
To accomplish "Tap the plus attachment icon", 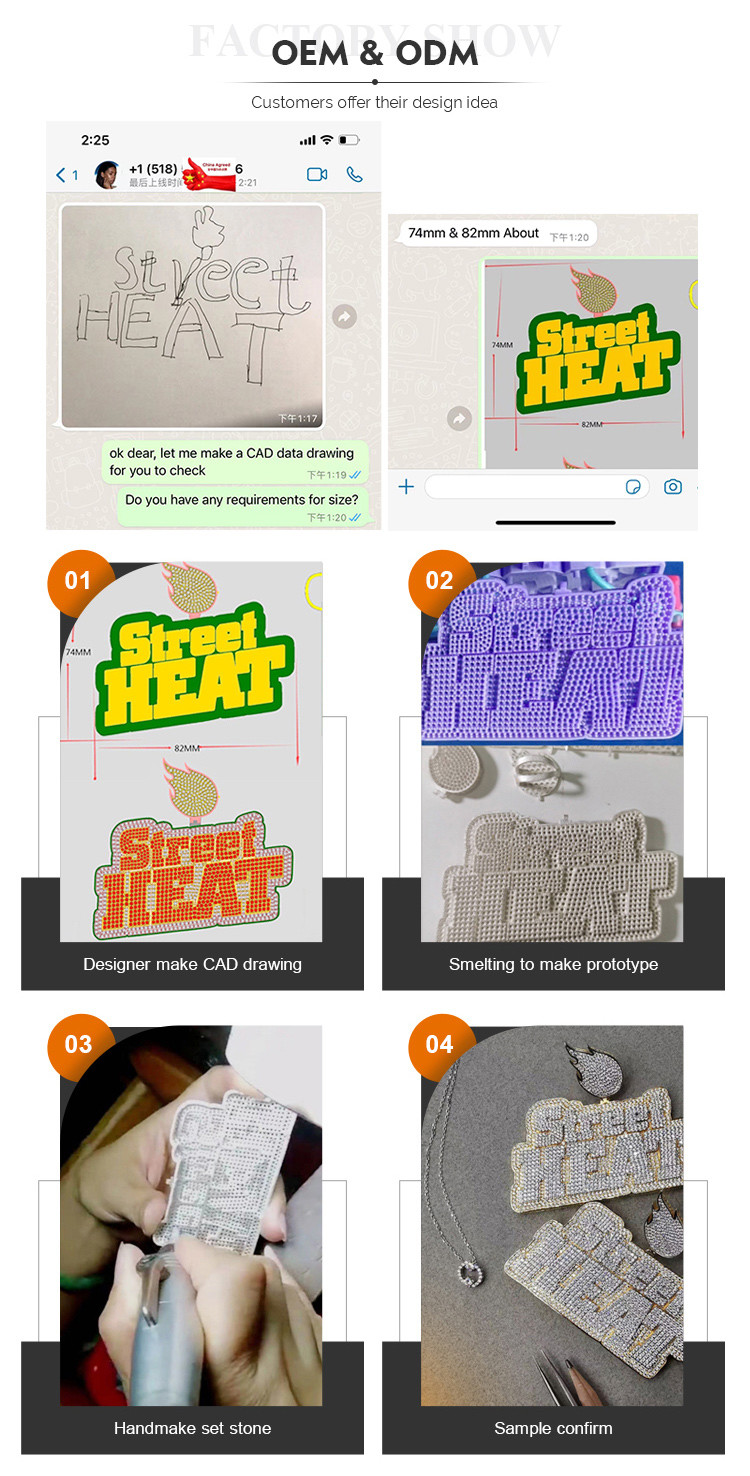I will (406, 487).
